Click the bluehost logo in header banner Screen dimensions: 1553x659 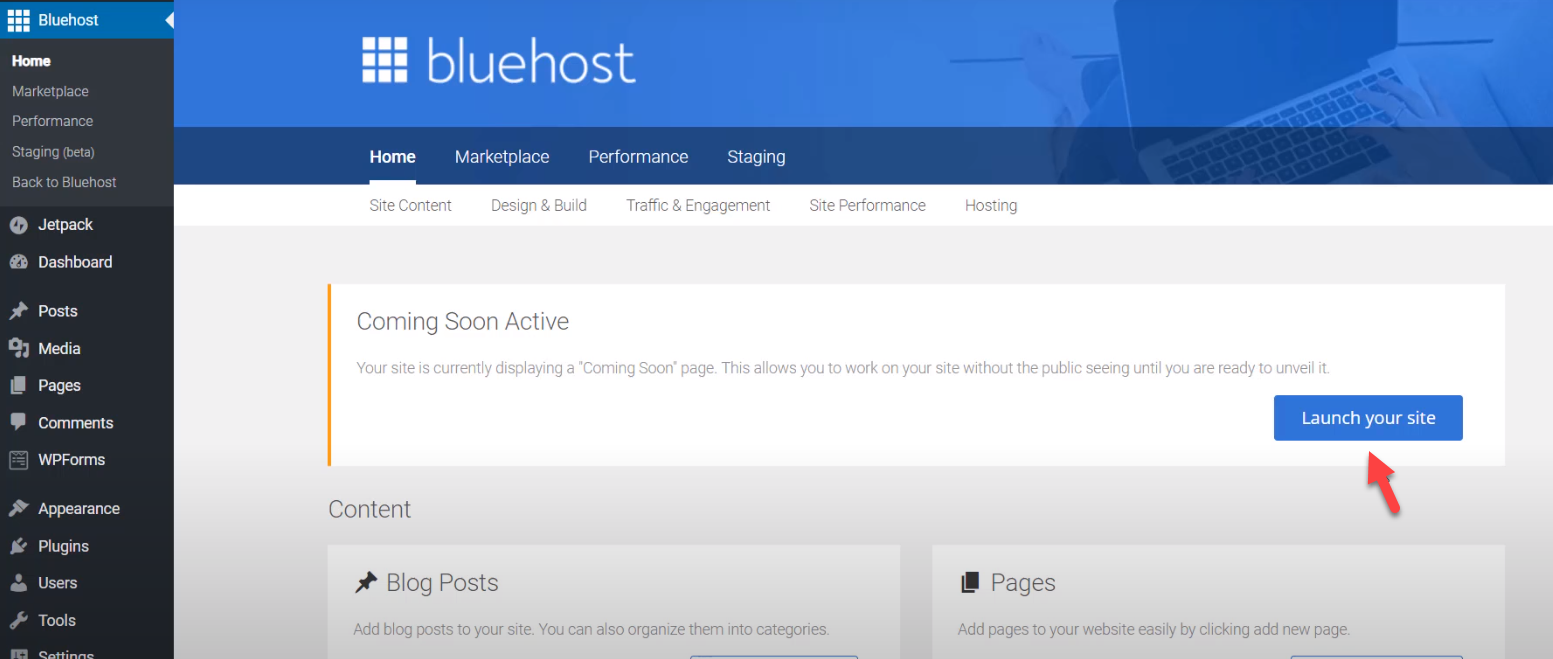(x=498, y=61)
